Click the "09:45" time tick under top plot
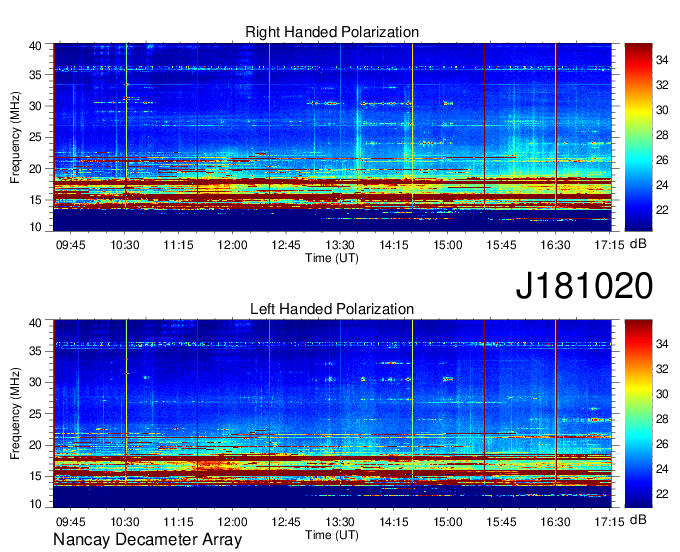The width and height of the screenshot is (680, 552). (x=71, y=245)
